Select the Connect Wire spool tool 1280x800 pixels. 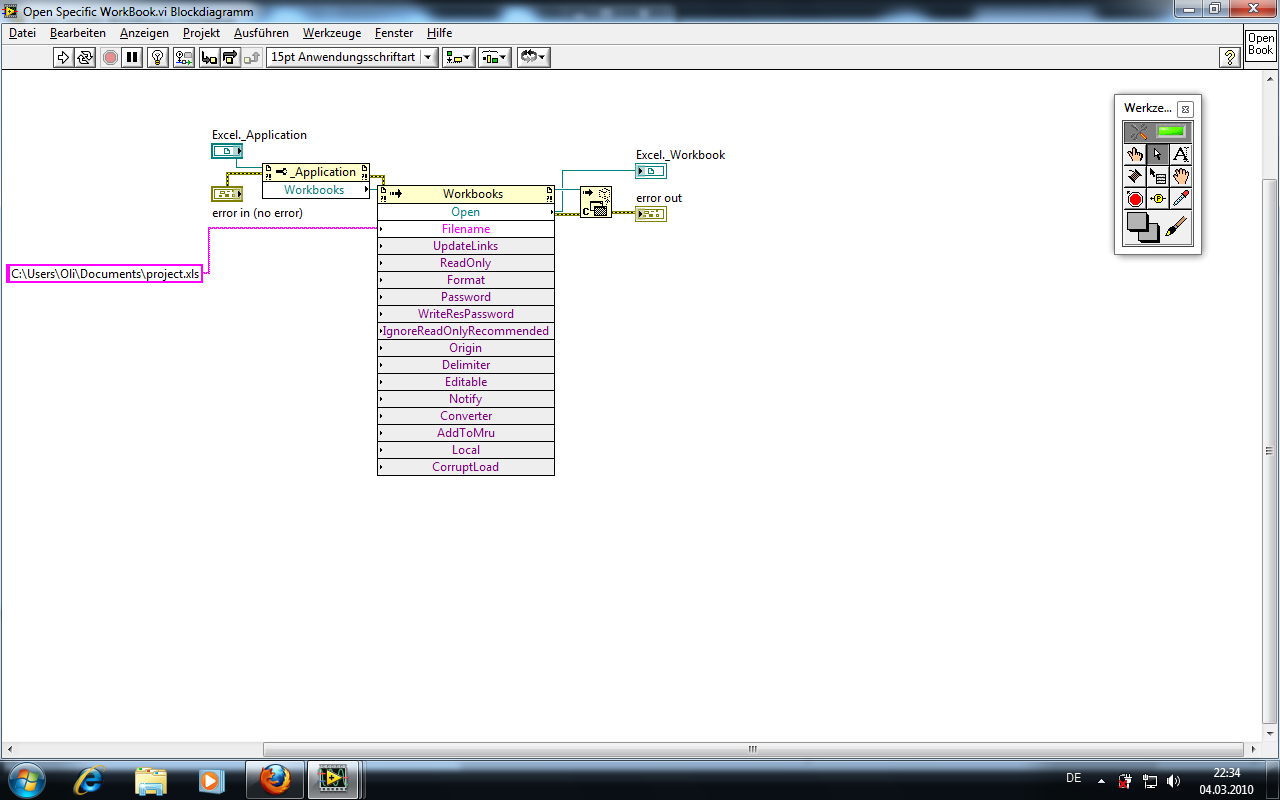1135,177
